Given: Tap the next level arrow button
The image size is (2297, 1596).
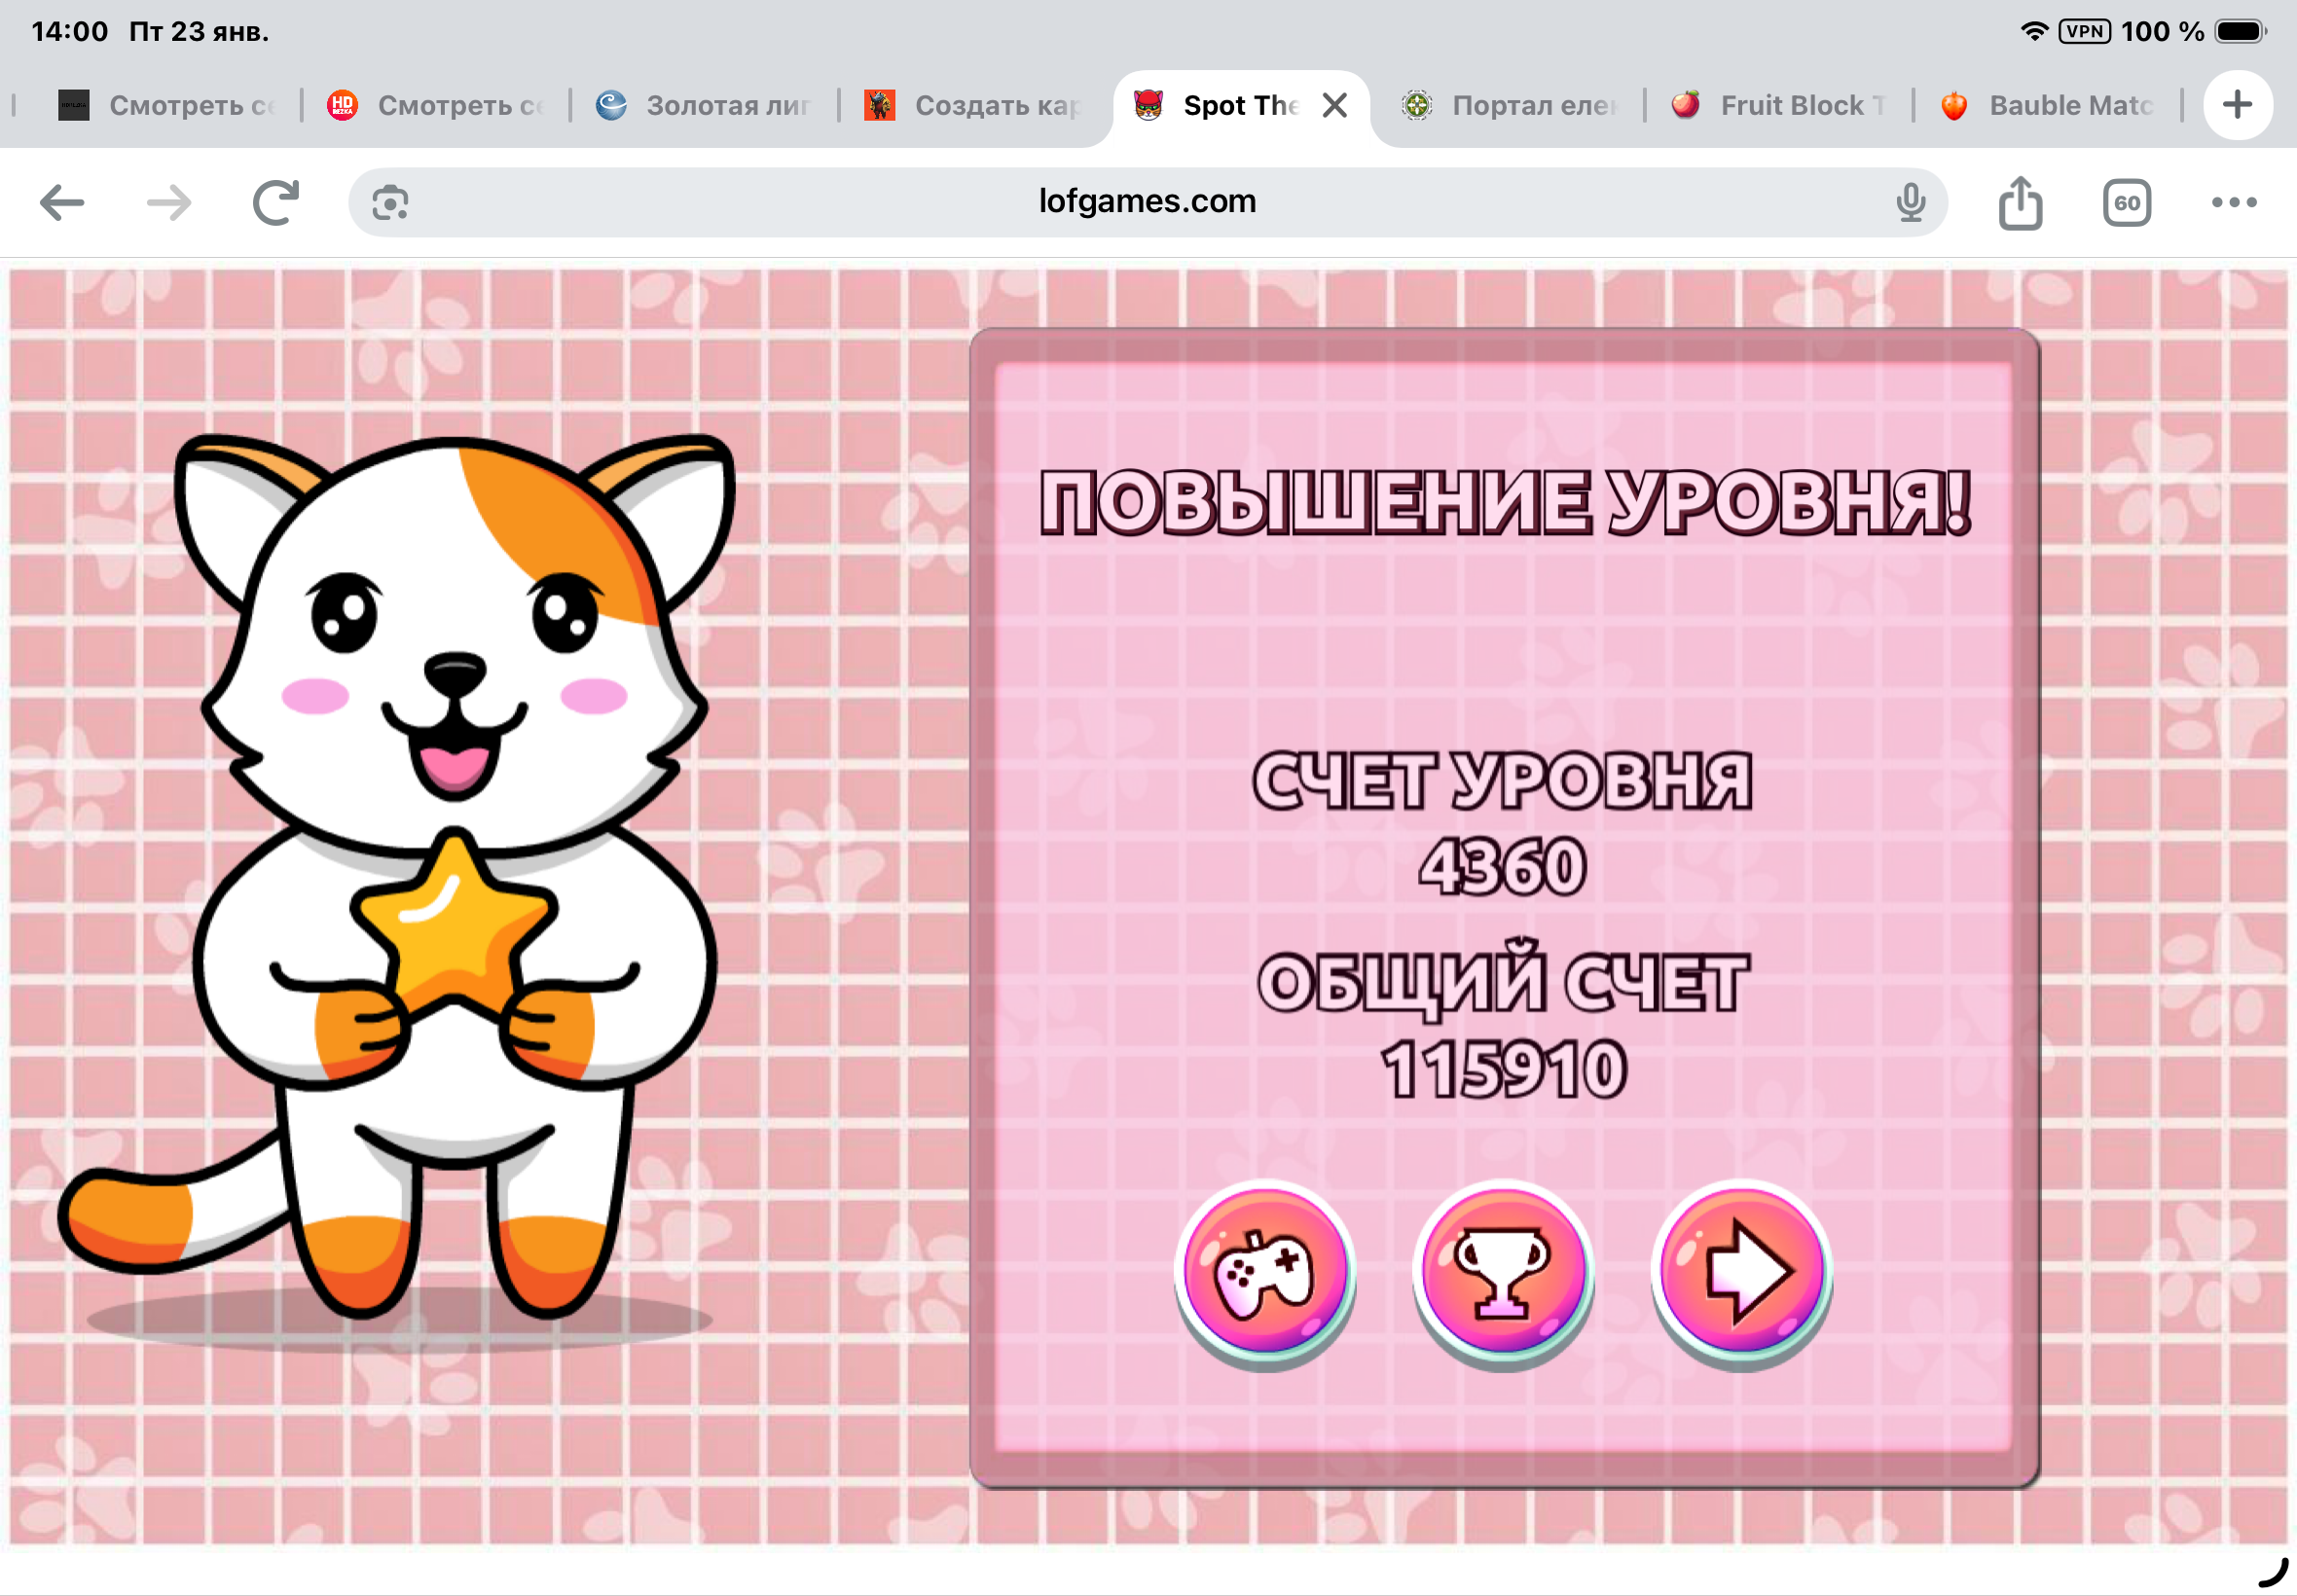Looking at the screenshot, I should point(1741,1270).
